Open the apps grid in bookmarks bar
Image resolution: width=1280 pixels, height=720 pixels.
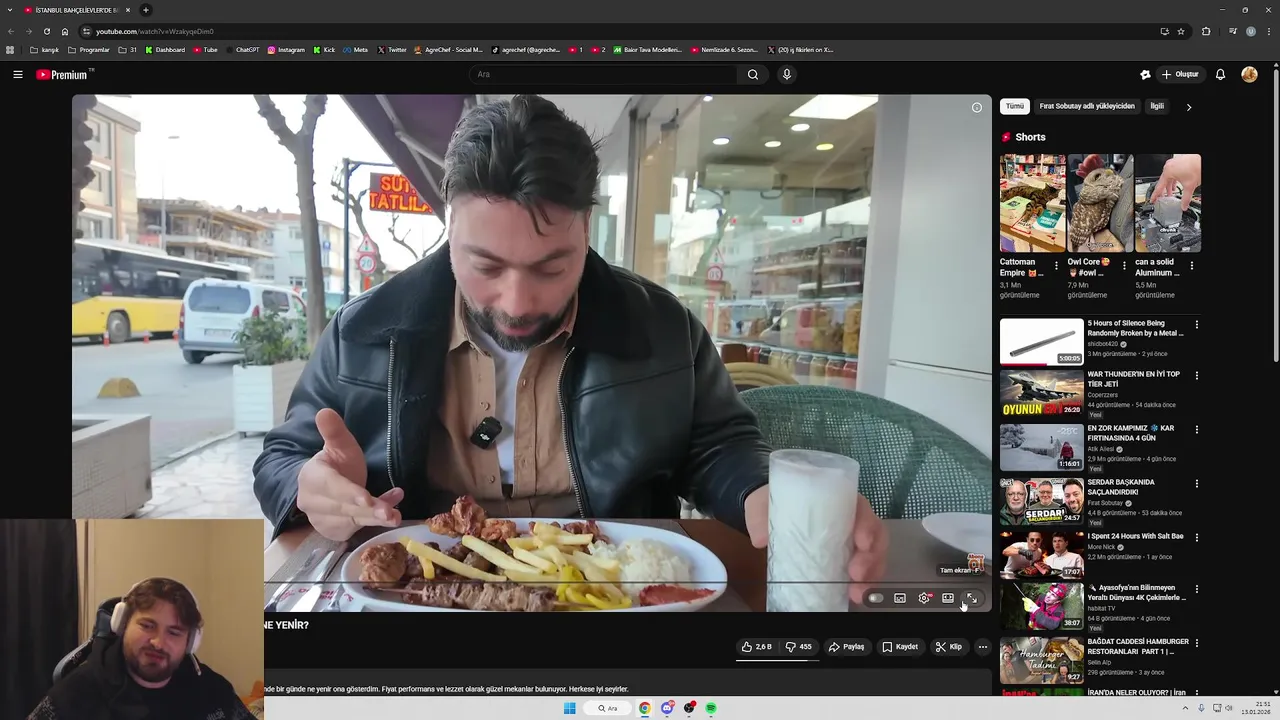click(x=10, y=50)
